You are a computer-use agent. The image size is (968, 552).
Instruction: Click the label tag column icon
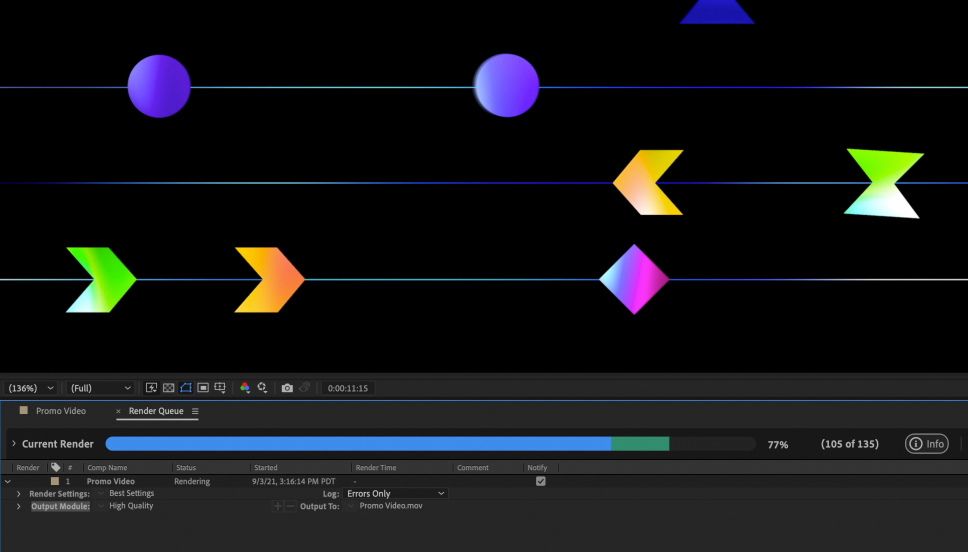56,467
